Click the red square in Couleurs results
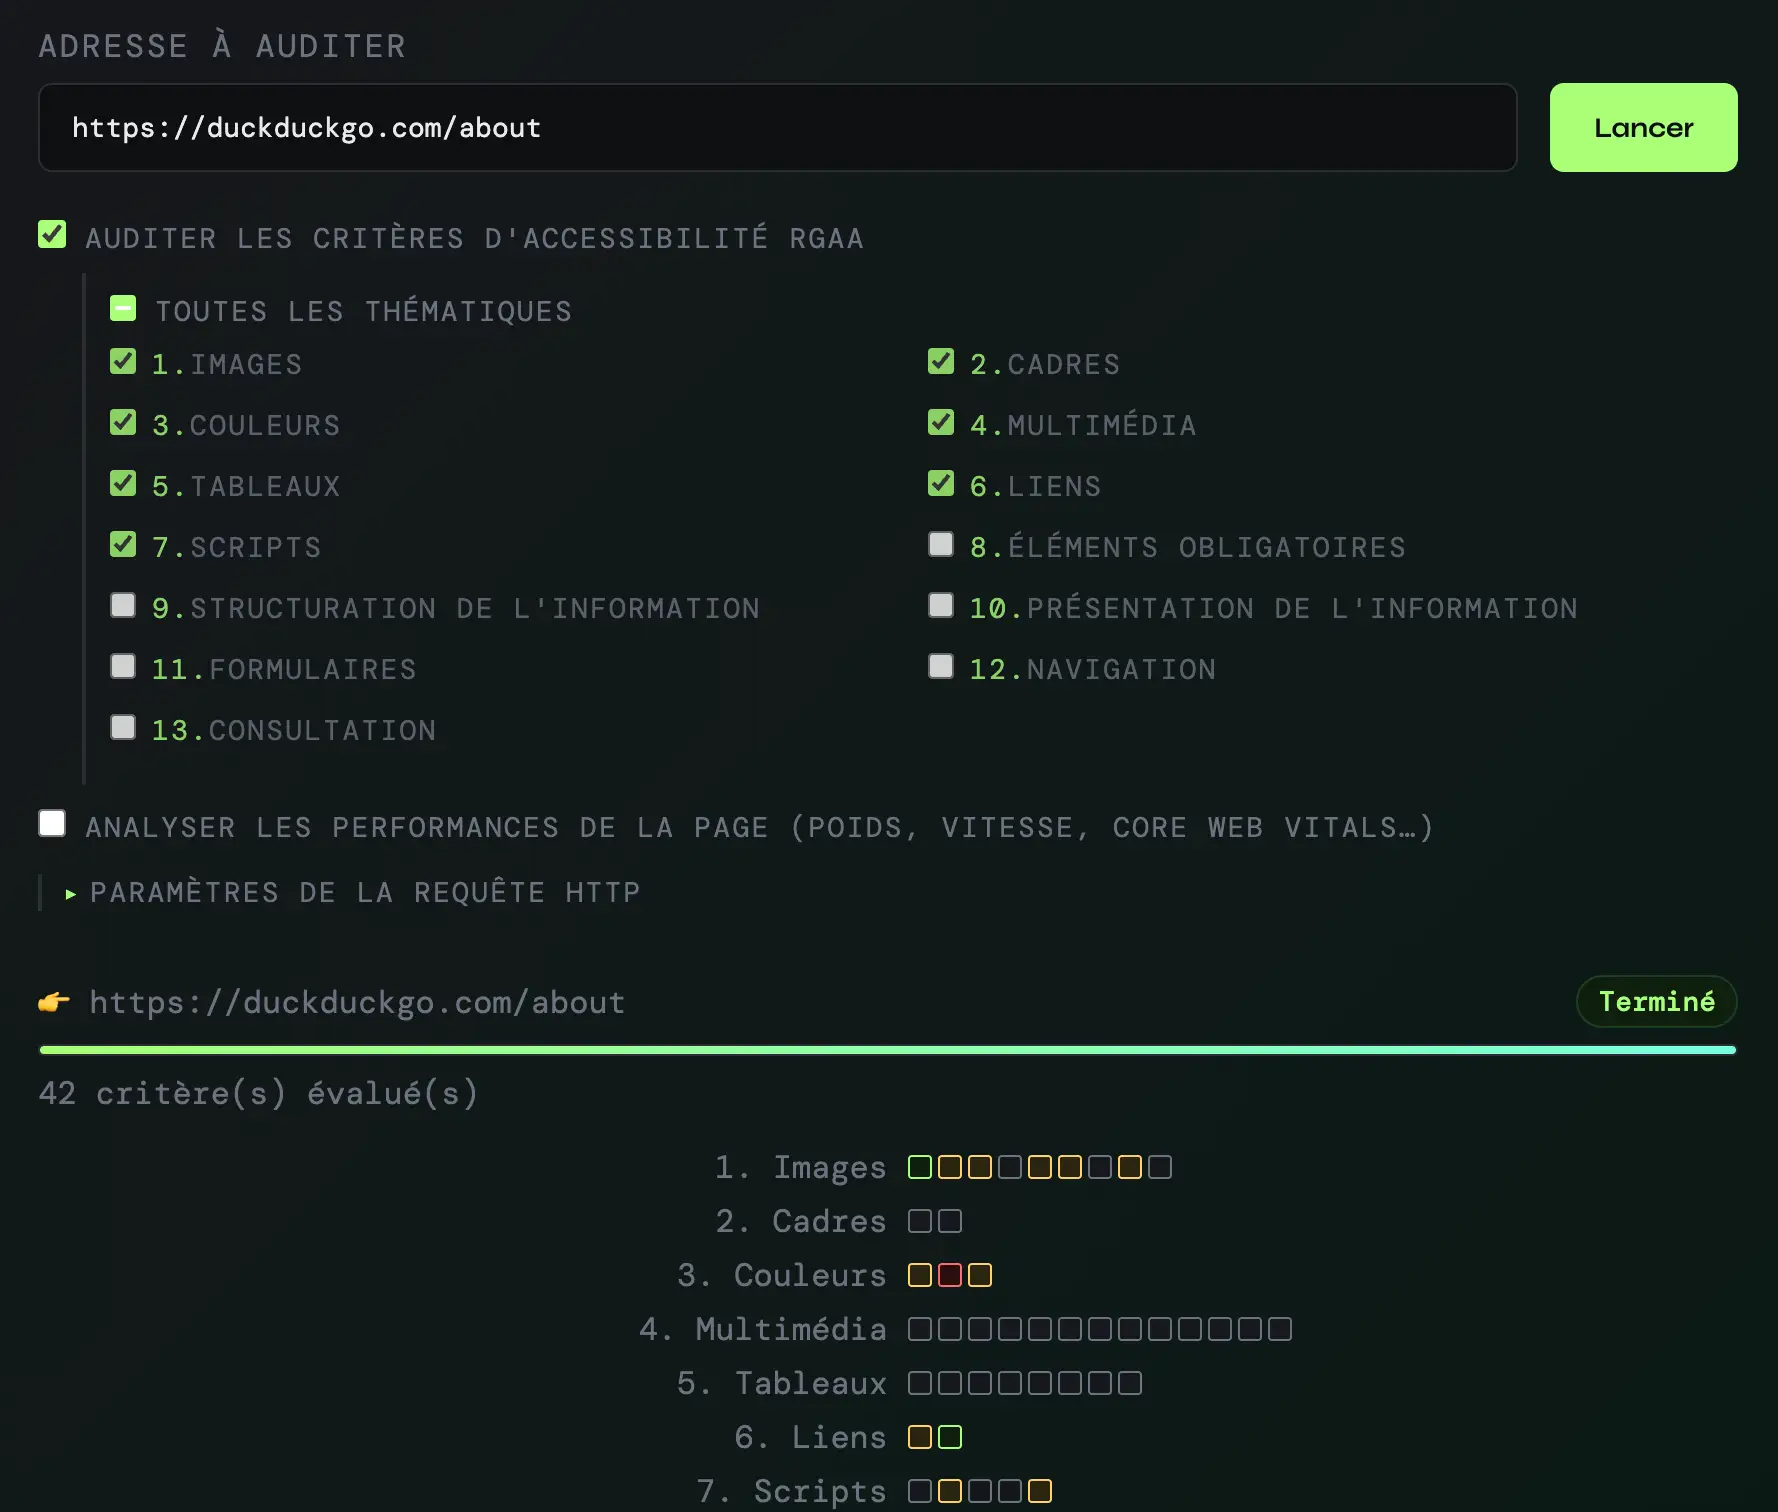Image resolution: width=1778 pixels, height=1512 pixels. (949, 1275)
